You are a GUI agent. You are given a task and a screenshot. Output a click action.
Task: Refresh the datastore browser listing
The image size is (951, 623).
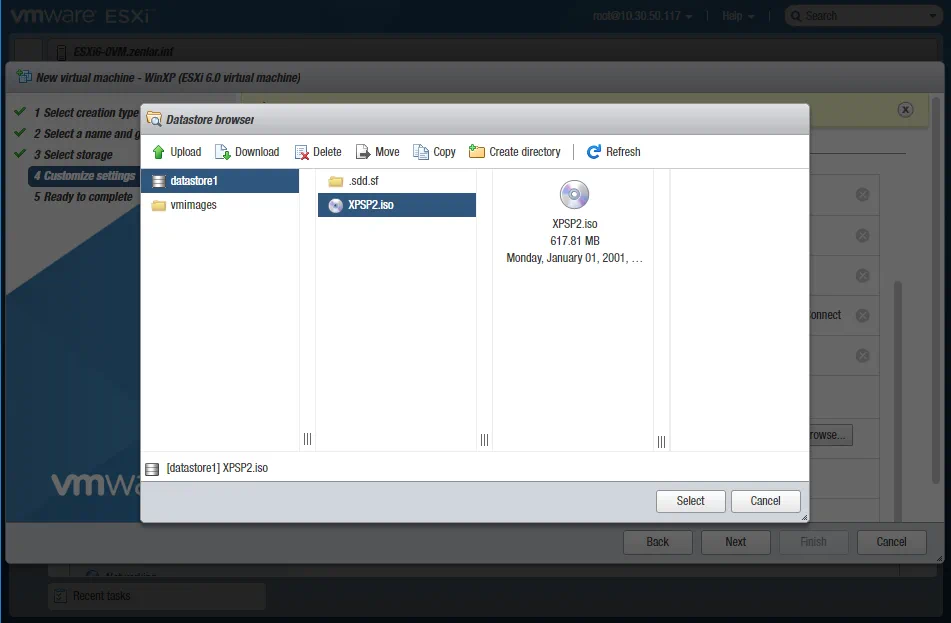613,152
